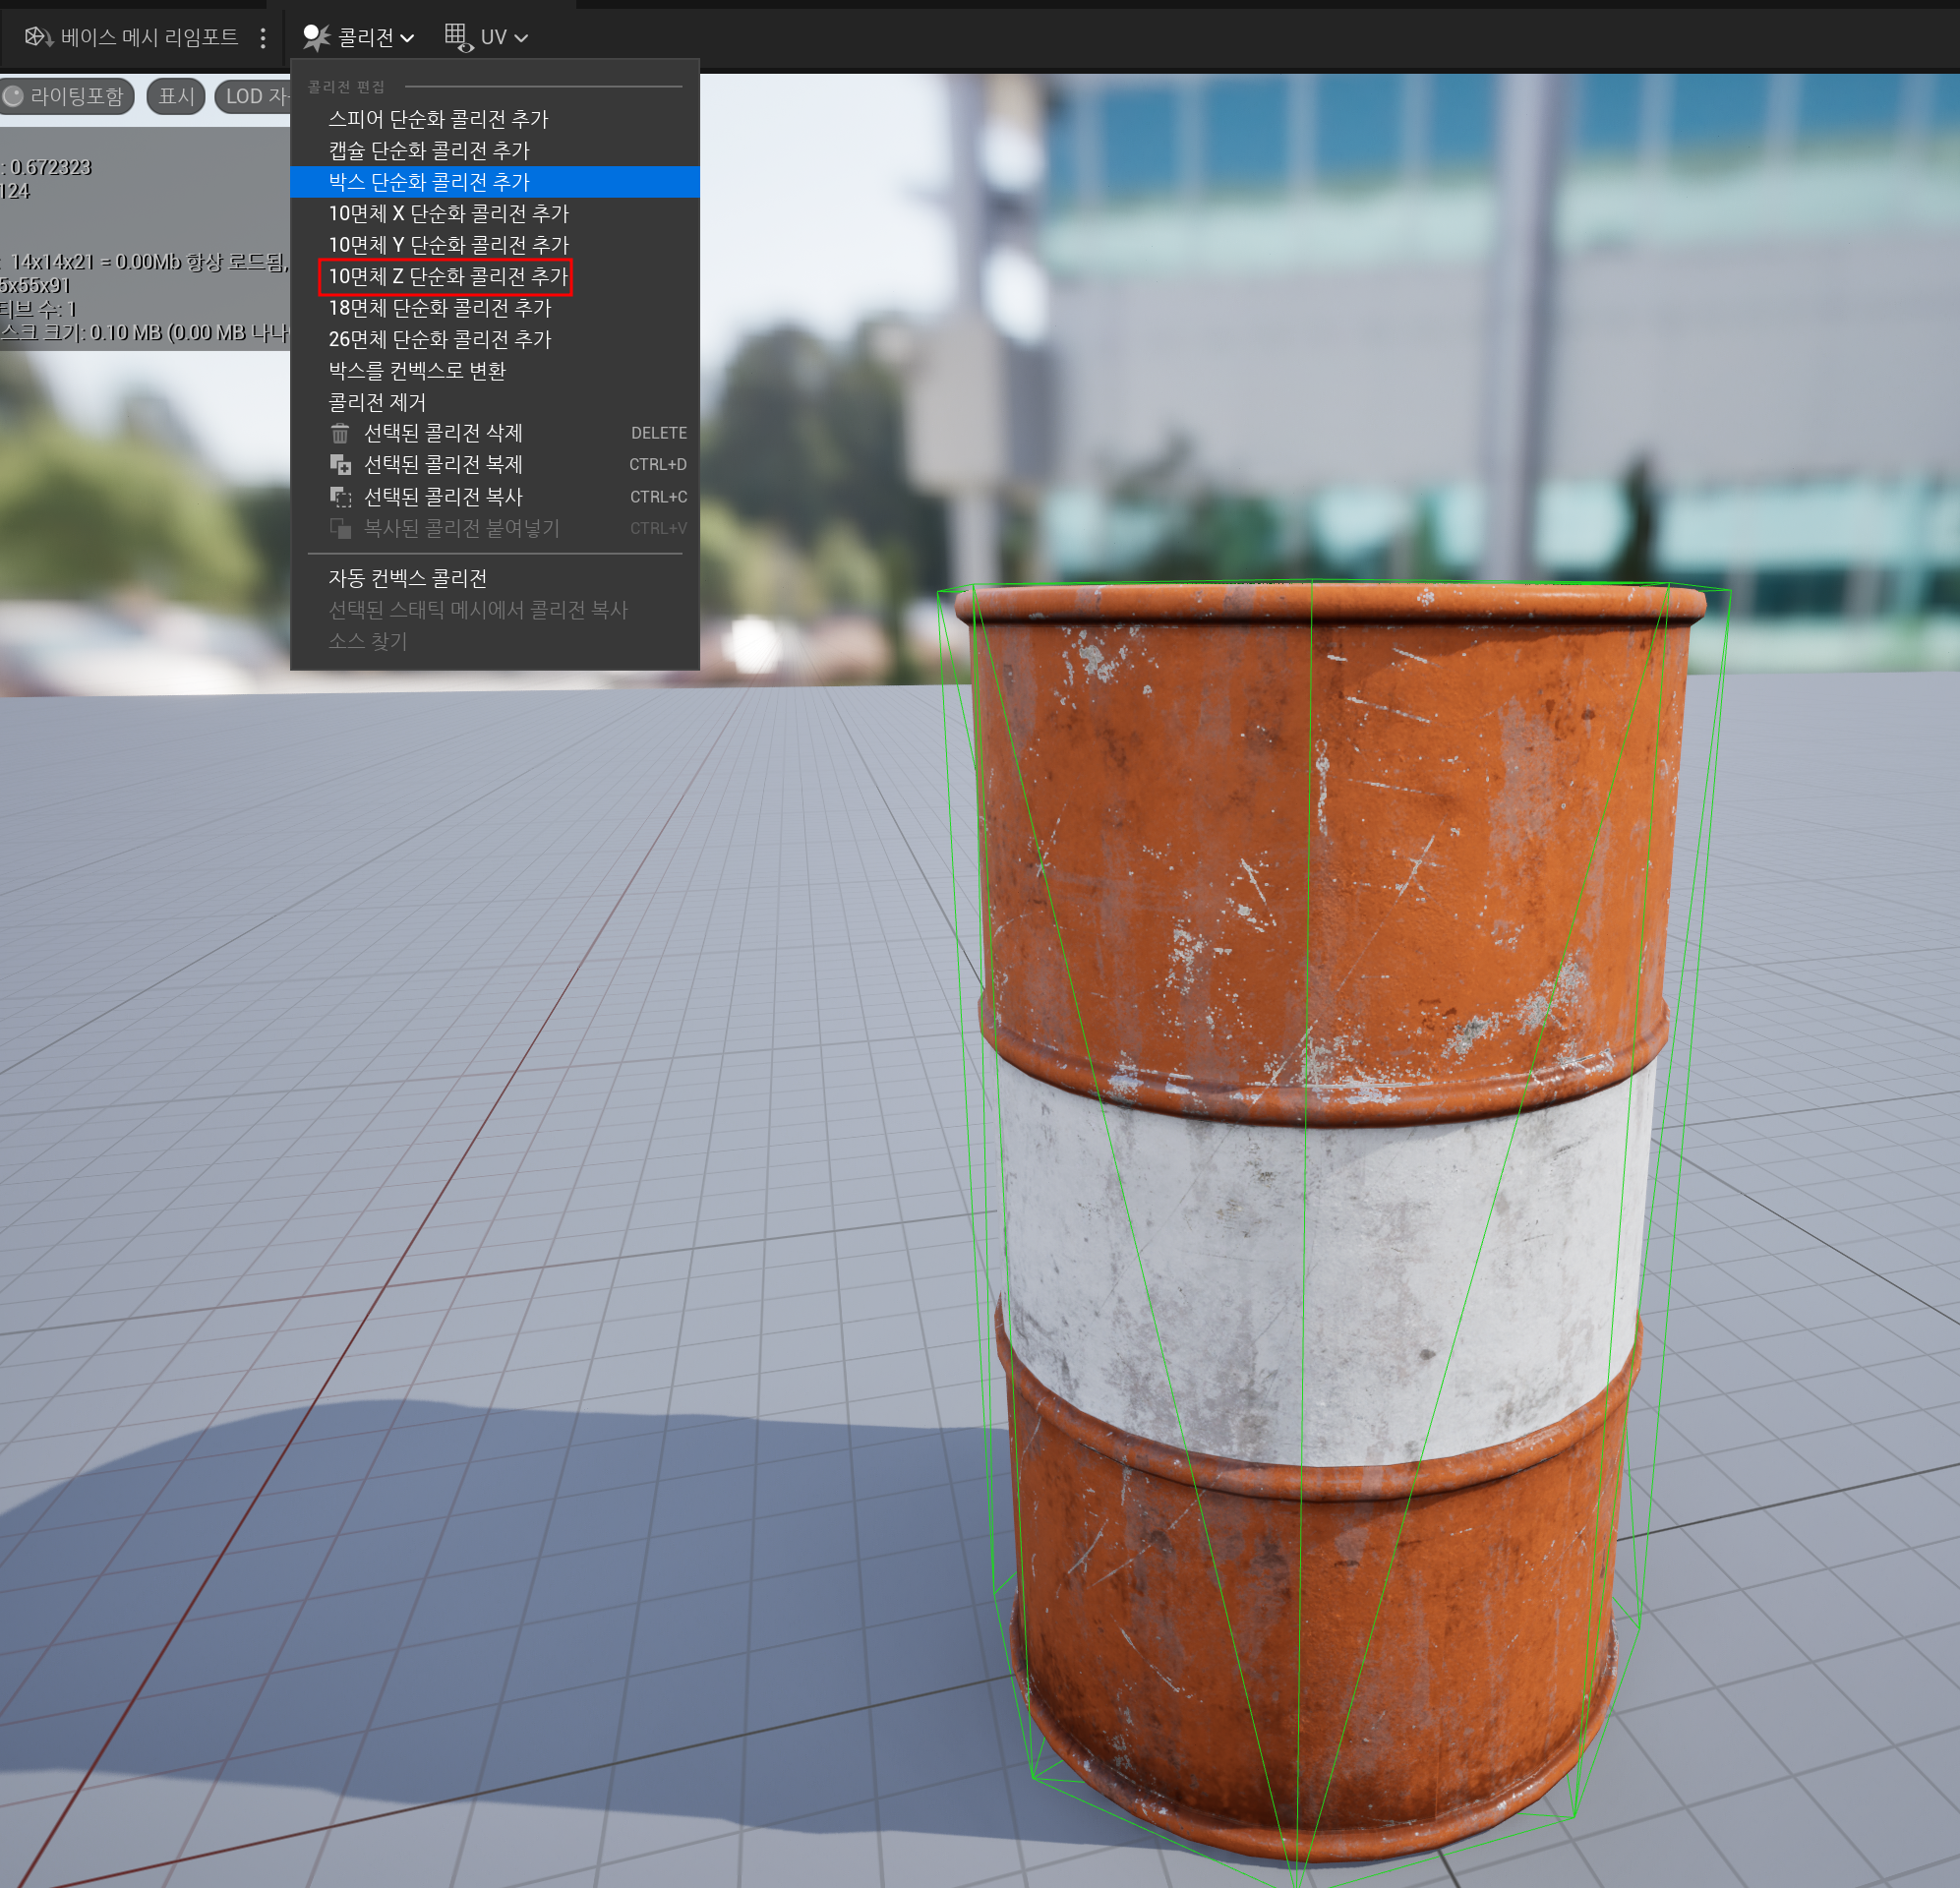1960x1888 pixels.
Task: Click the paste copied collision icon
Action: point(340,528)
